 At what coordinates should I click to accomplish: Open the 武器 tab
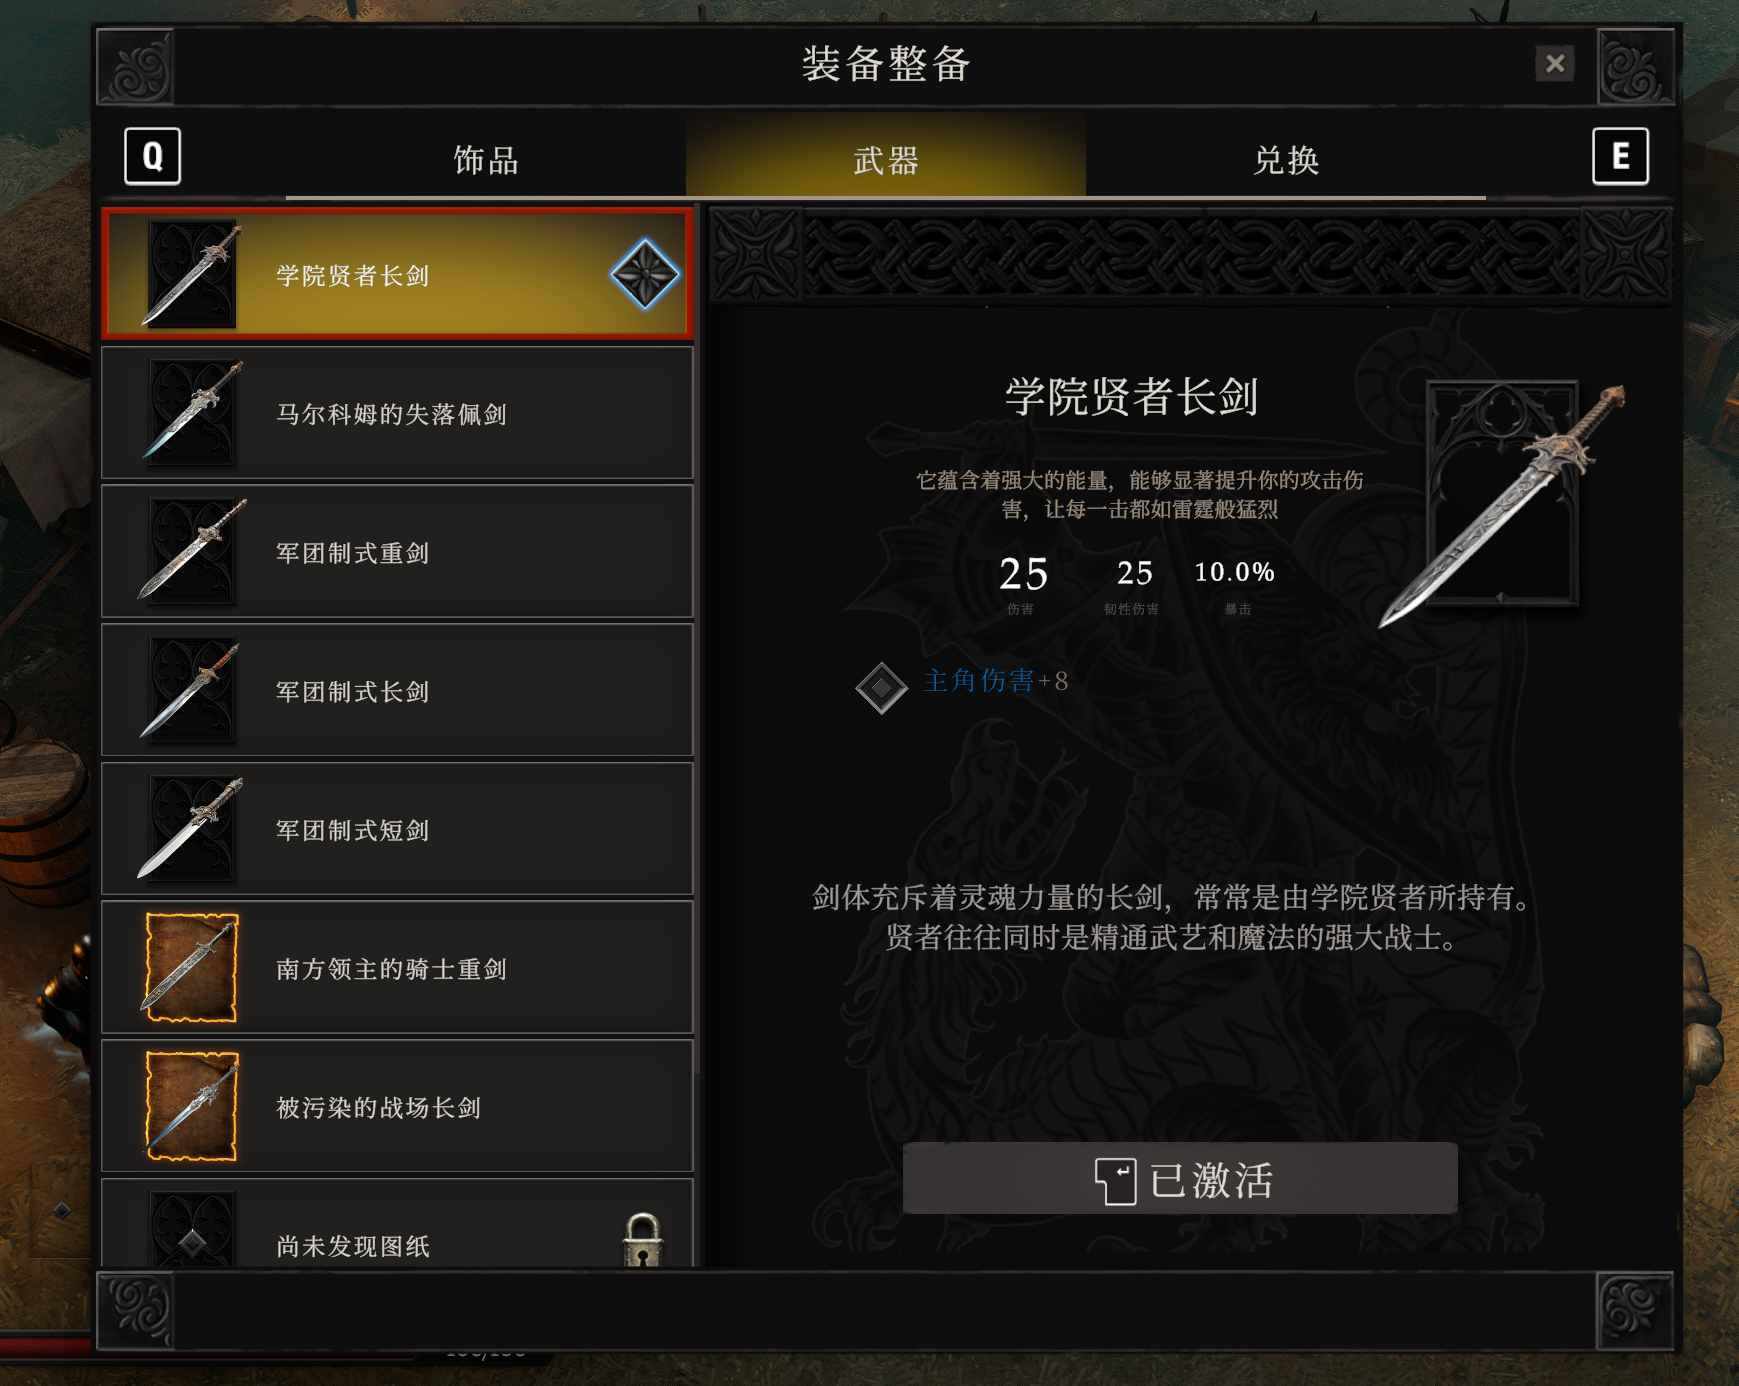point(886,160)
